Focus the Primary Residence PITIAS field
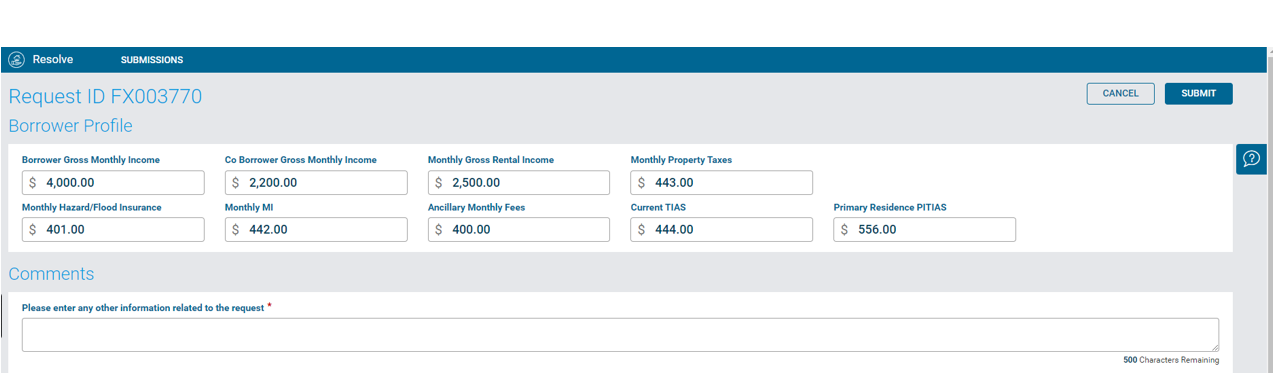Image resolution: width=1274 pixels, height=373 pixels. (x=925, y=230)
